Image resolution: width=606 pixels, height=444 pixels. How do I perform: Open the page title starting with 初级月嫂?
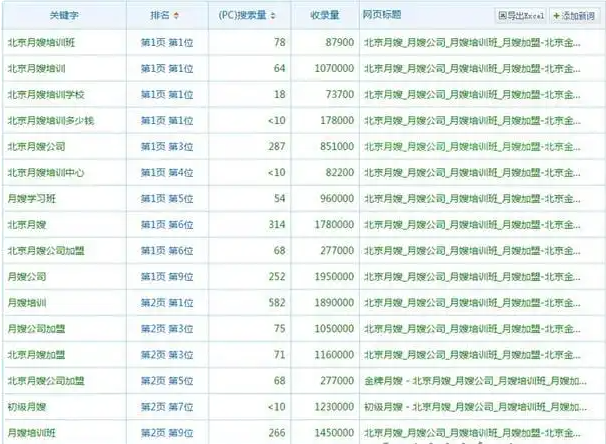468,406
